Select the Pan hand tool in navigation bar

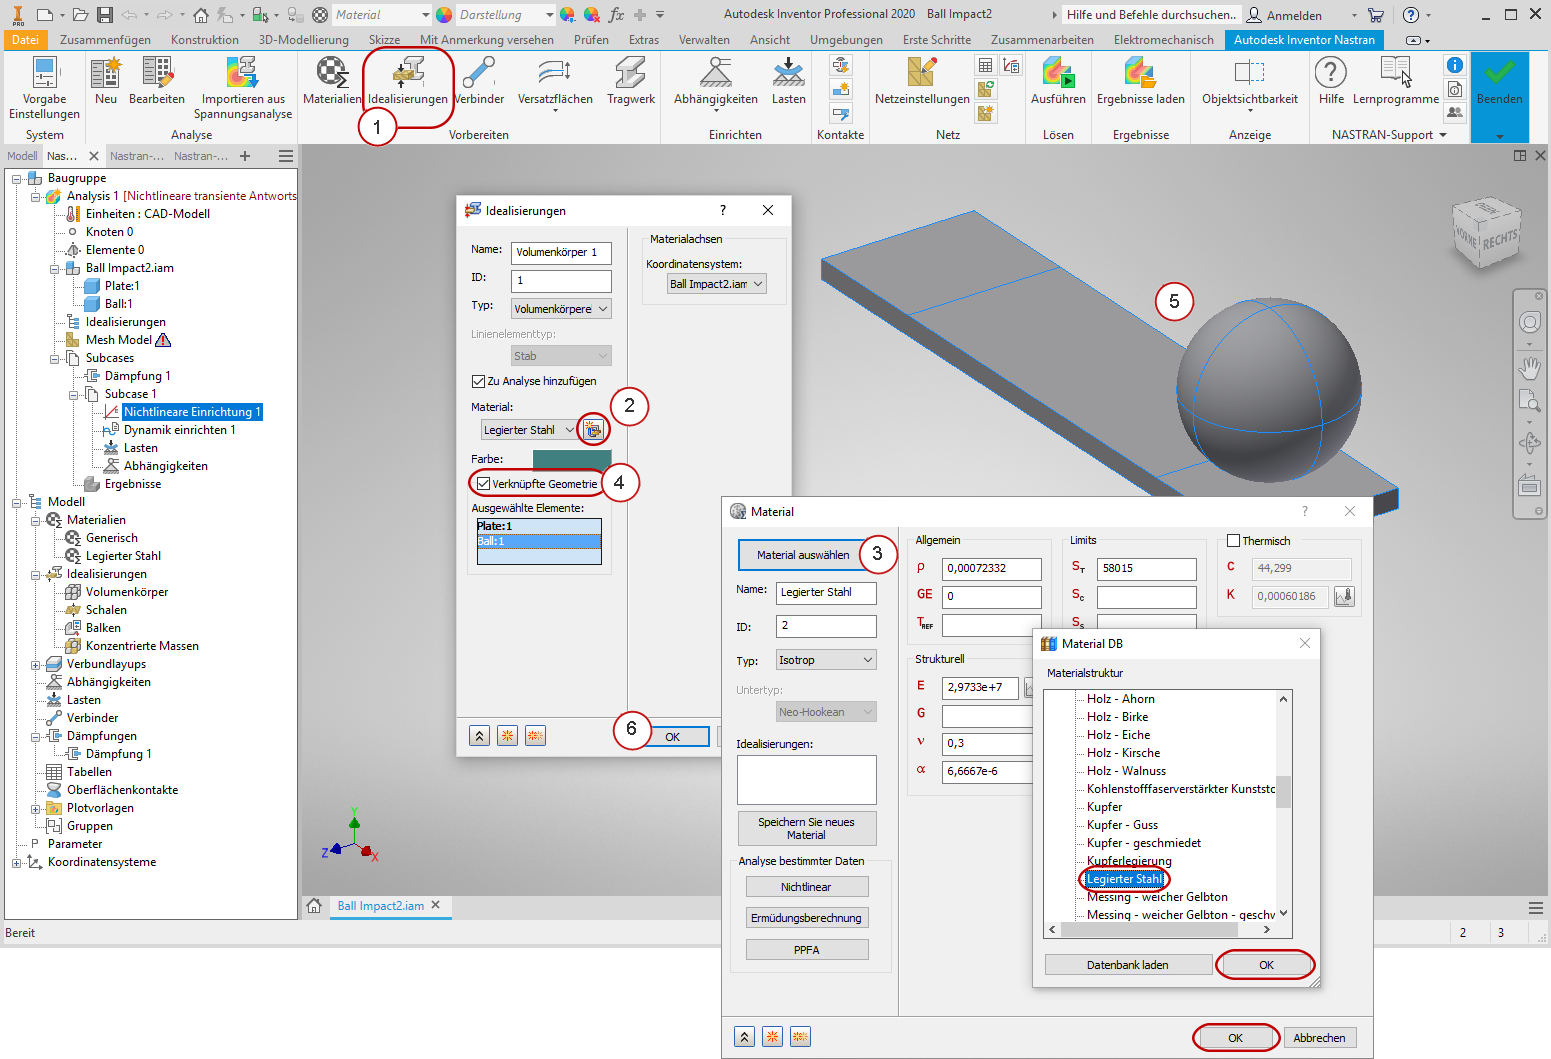pyautogui.click(x=1529, y=368)
